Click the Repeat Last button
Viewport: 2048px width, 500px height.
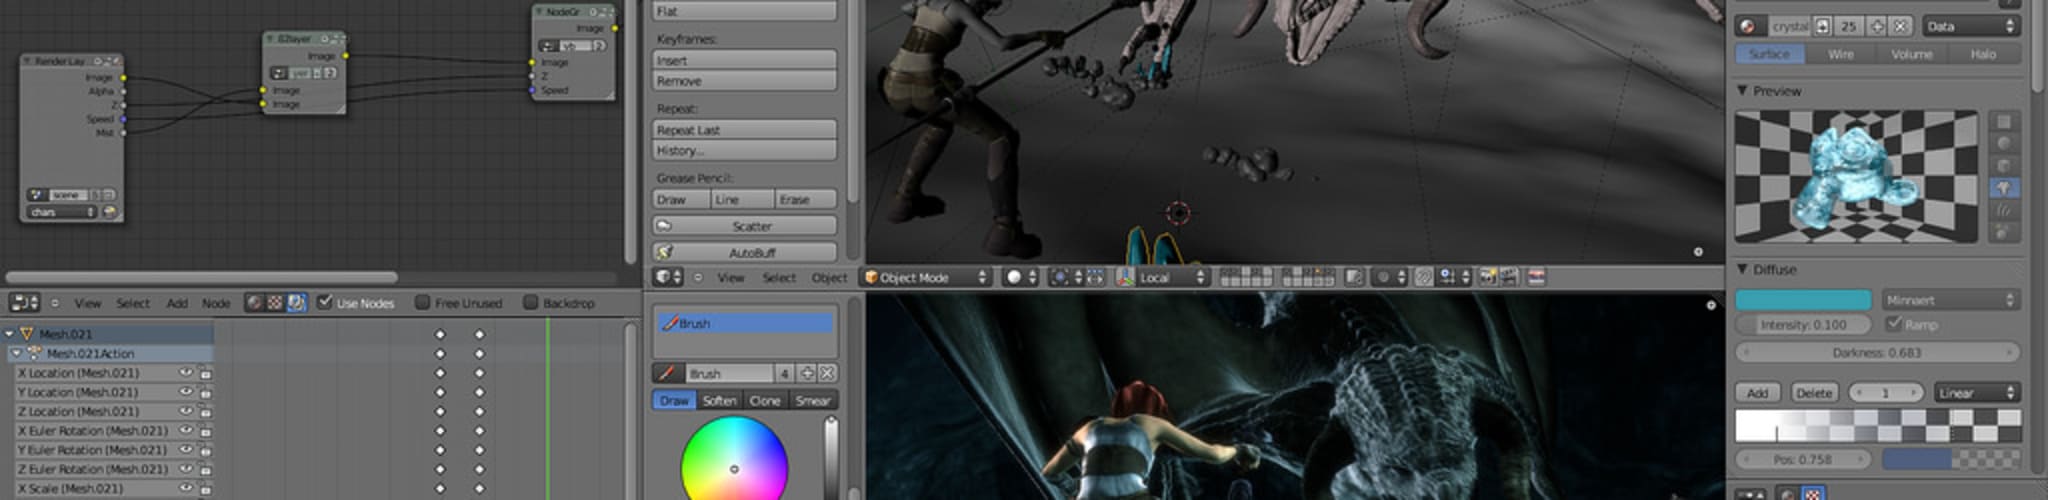coord(744,129)
